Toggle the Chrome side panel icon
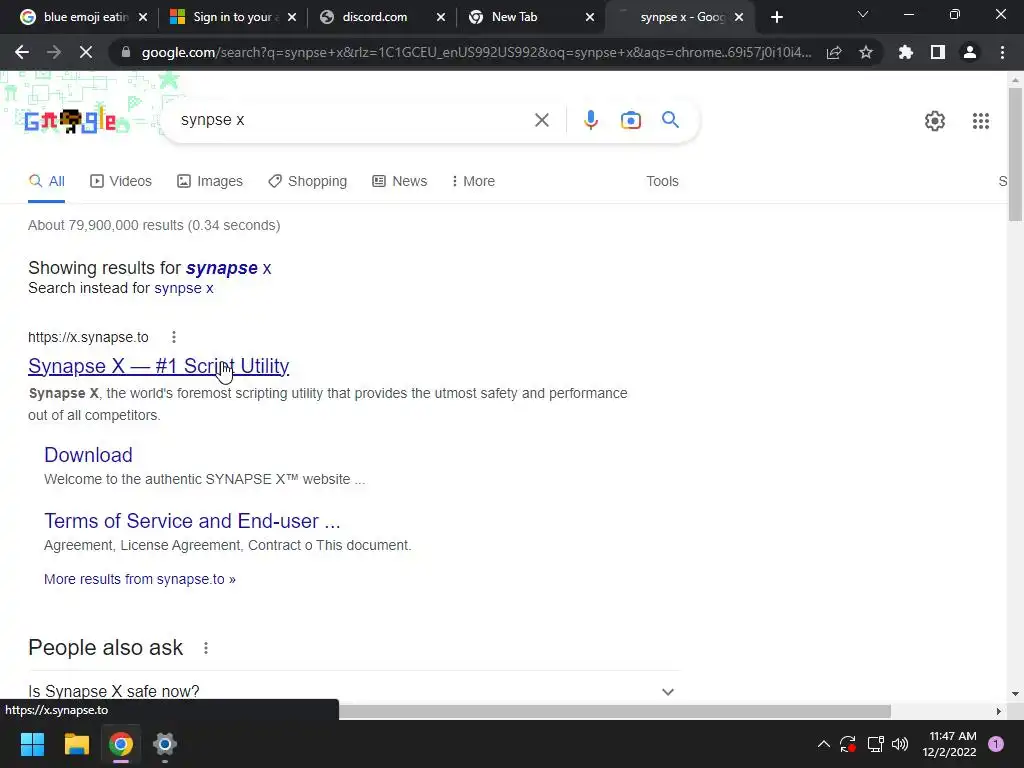 [938, 52]
